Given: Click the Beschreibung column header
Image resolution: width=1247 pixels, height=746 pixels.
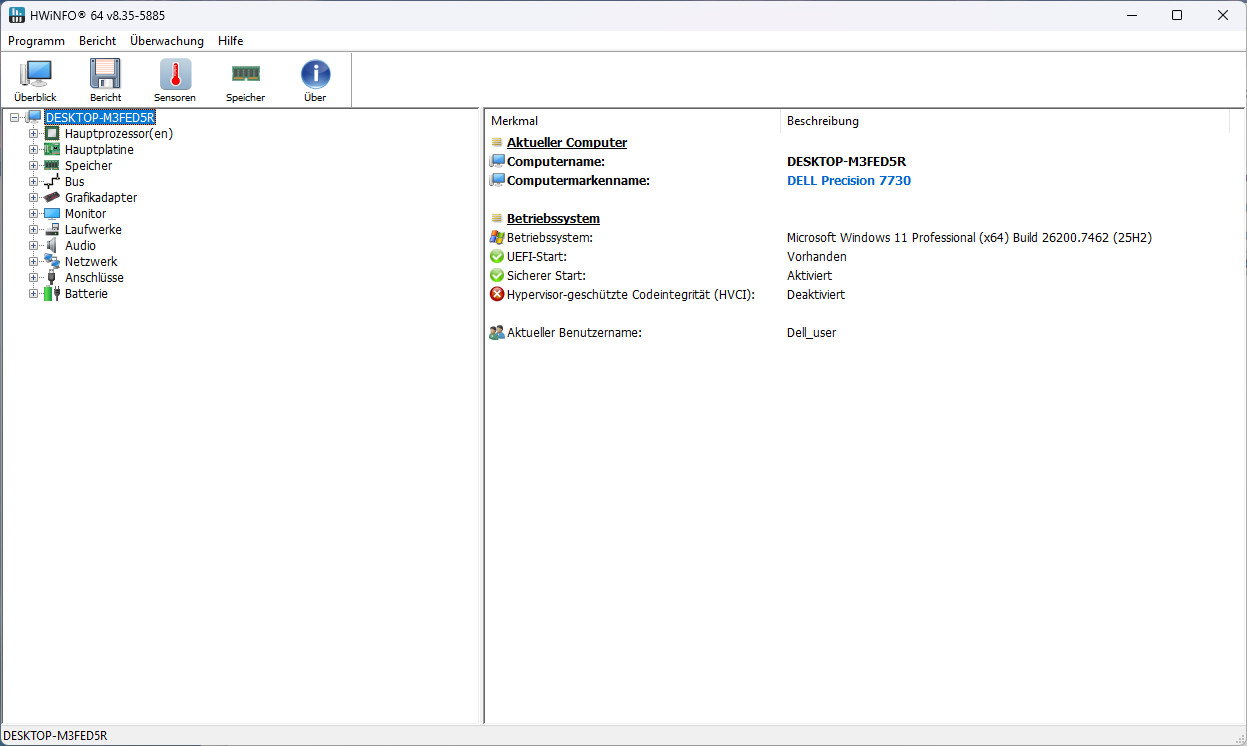Looking at the screenshot, I should click(x=1004, y=121).
